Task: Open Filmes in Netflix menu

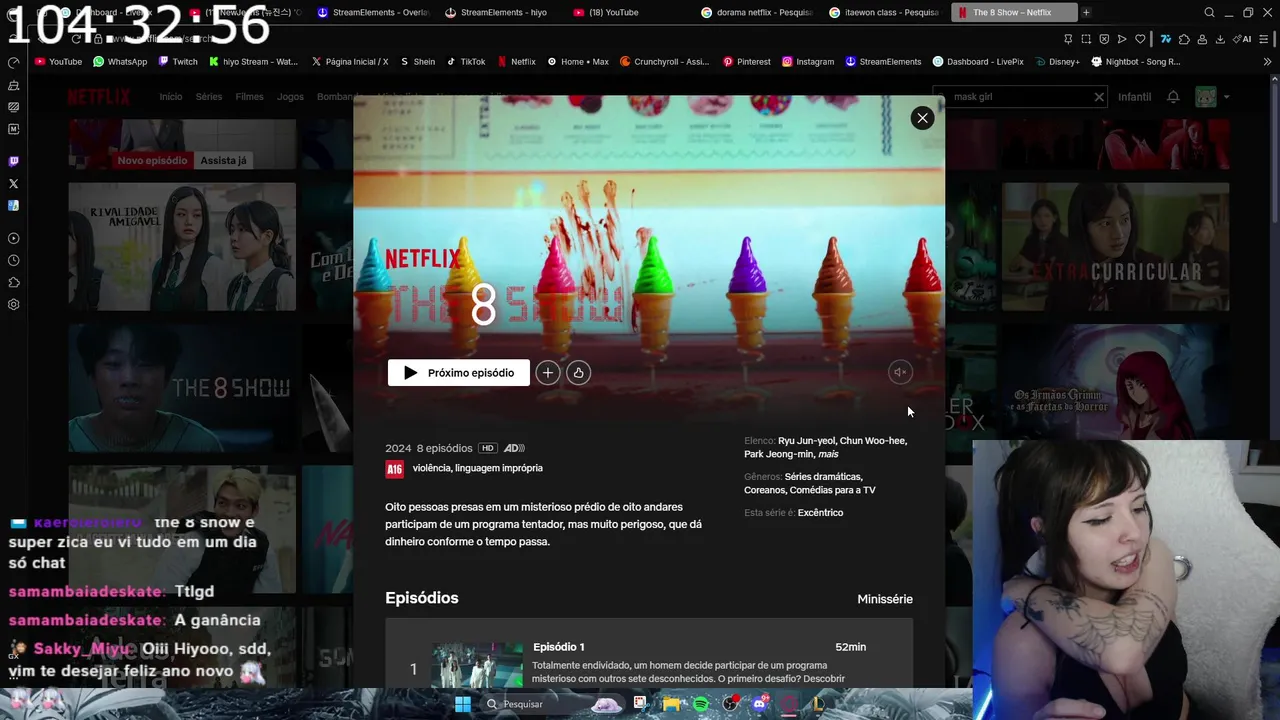Action: pos(249,97)
